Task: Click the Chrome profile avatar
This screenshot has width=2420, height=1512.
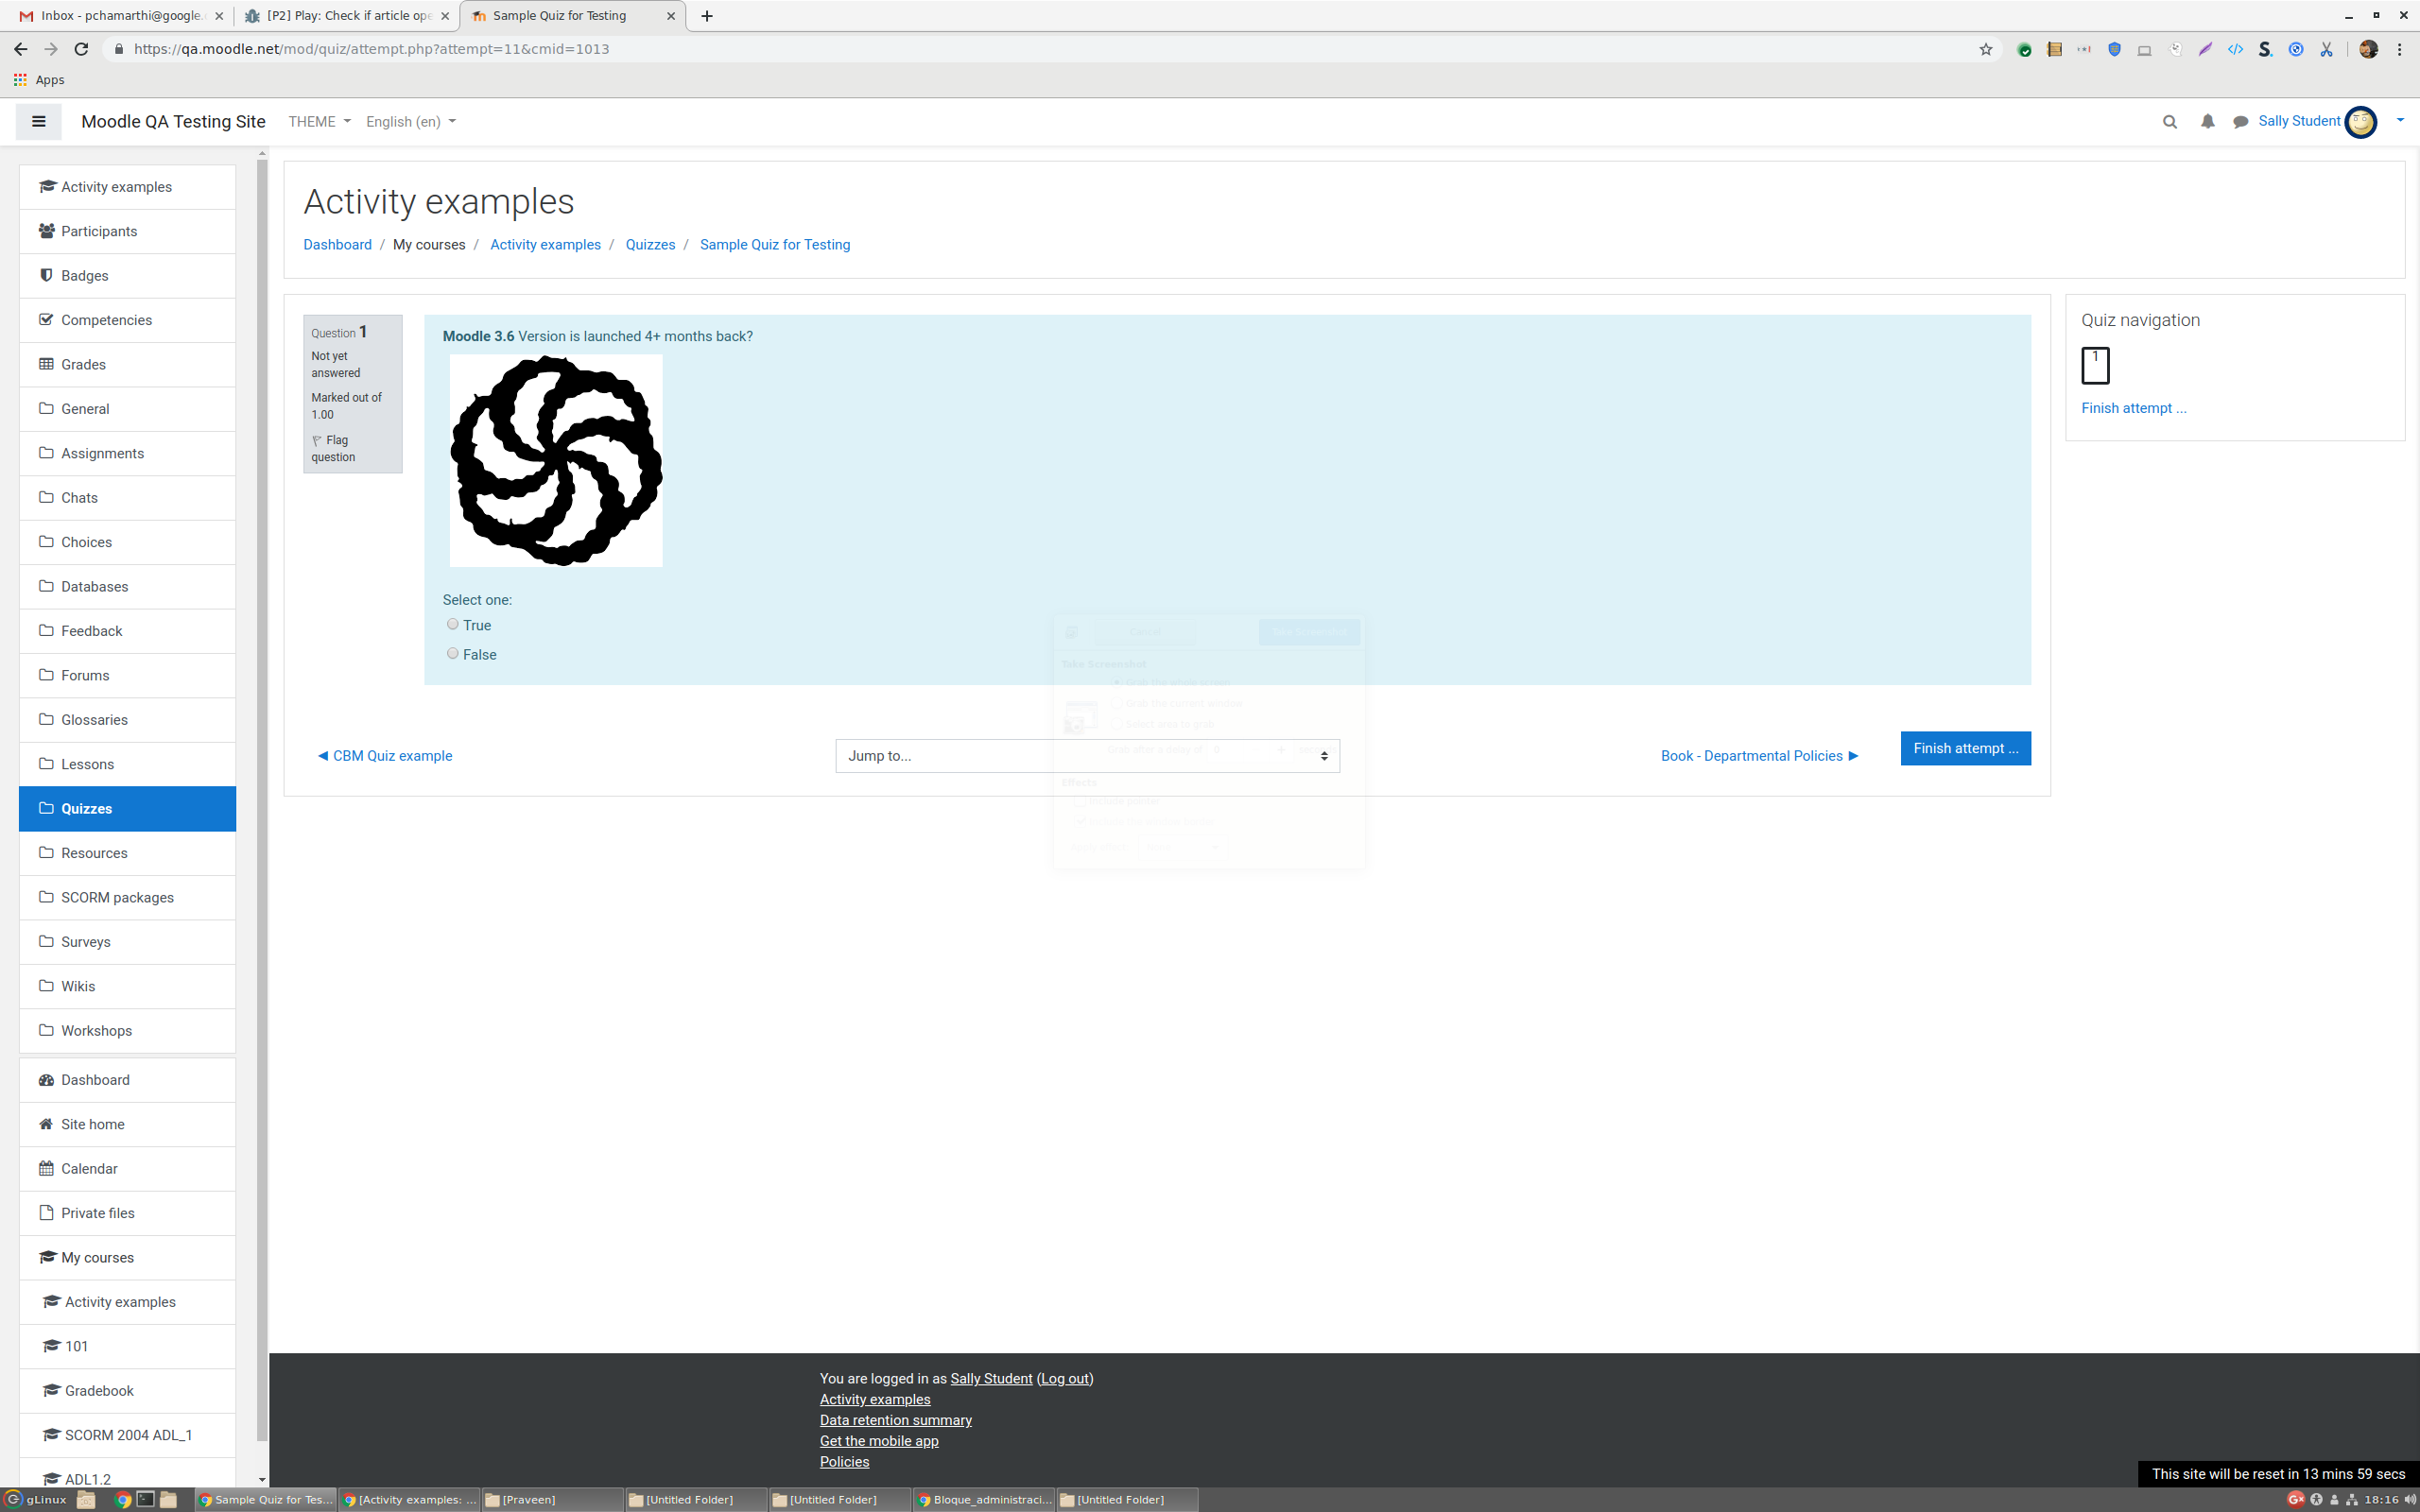Action: tap(2368, 49)
